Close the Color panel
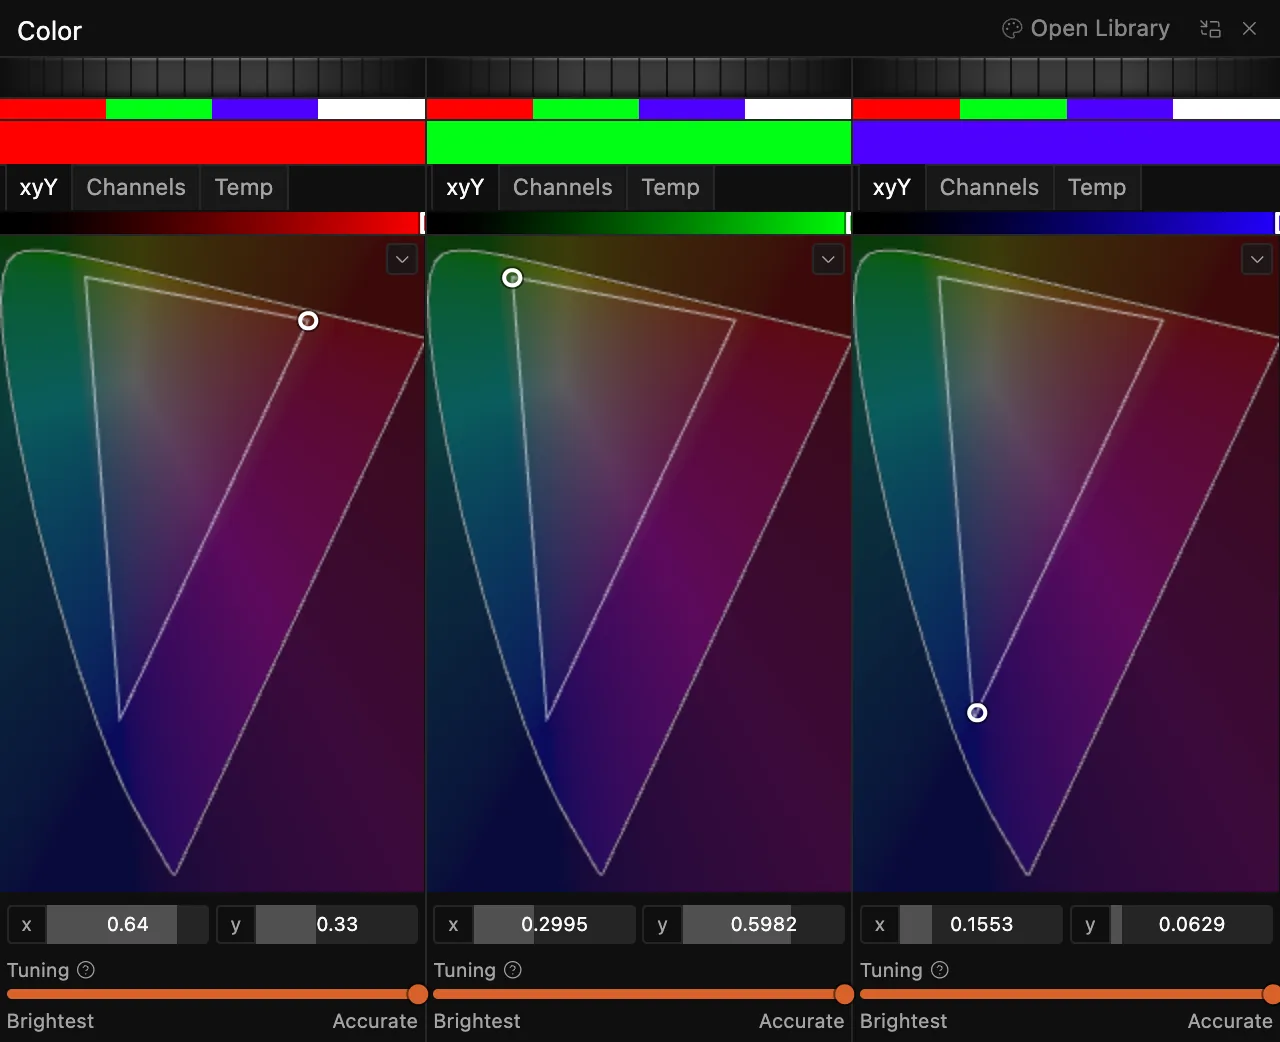This screenshot has width=1280, height=1042. pos(1249,29)
